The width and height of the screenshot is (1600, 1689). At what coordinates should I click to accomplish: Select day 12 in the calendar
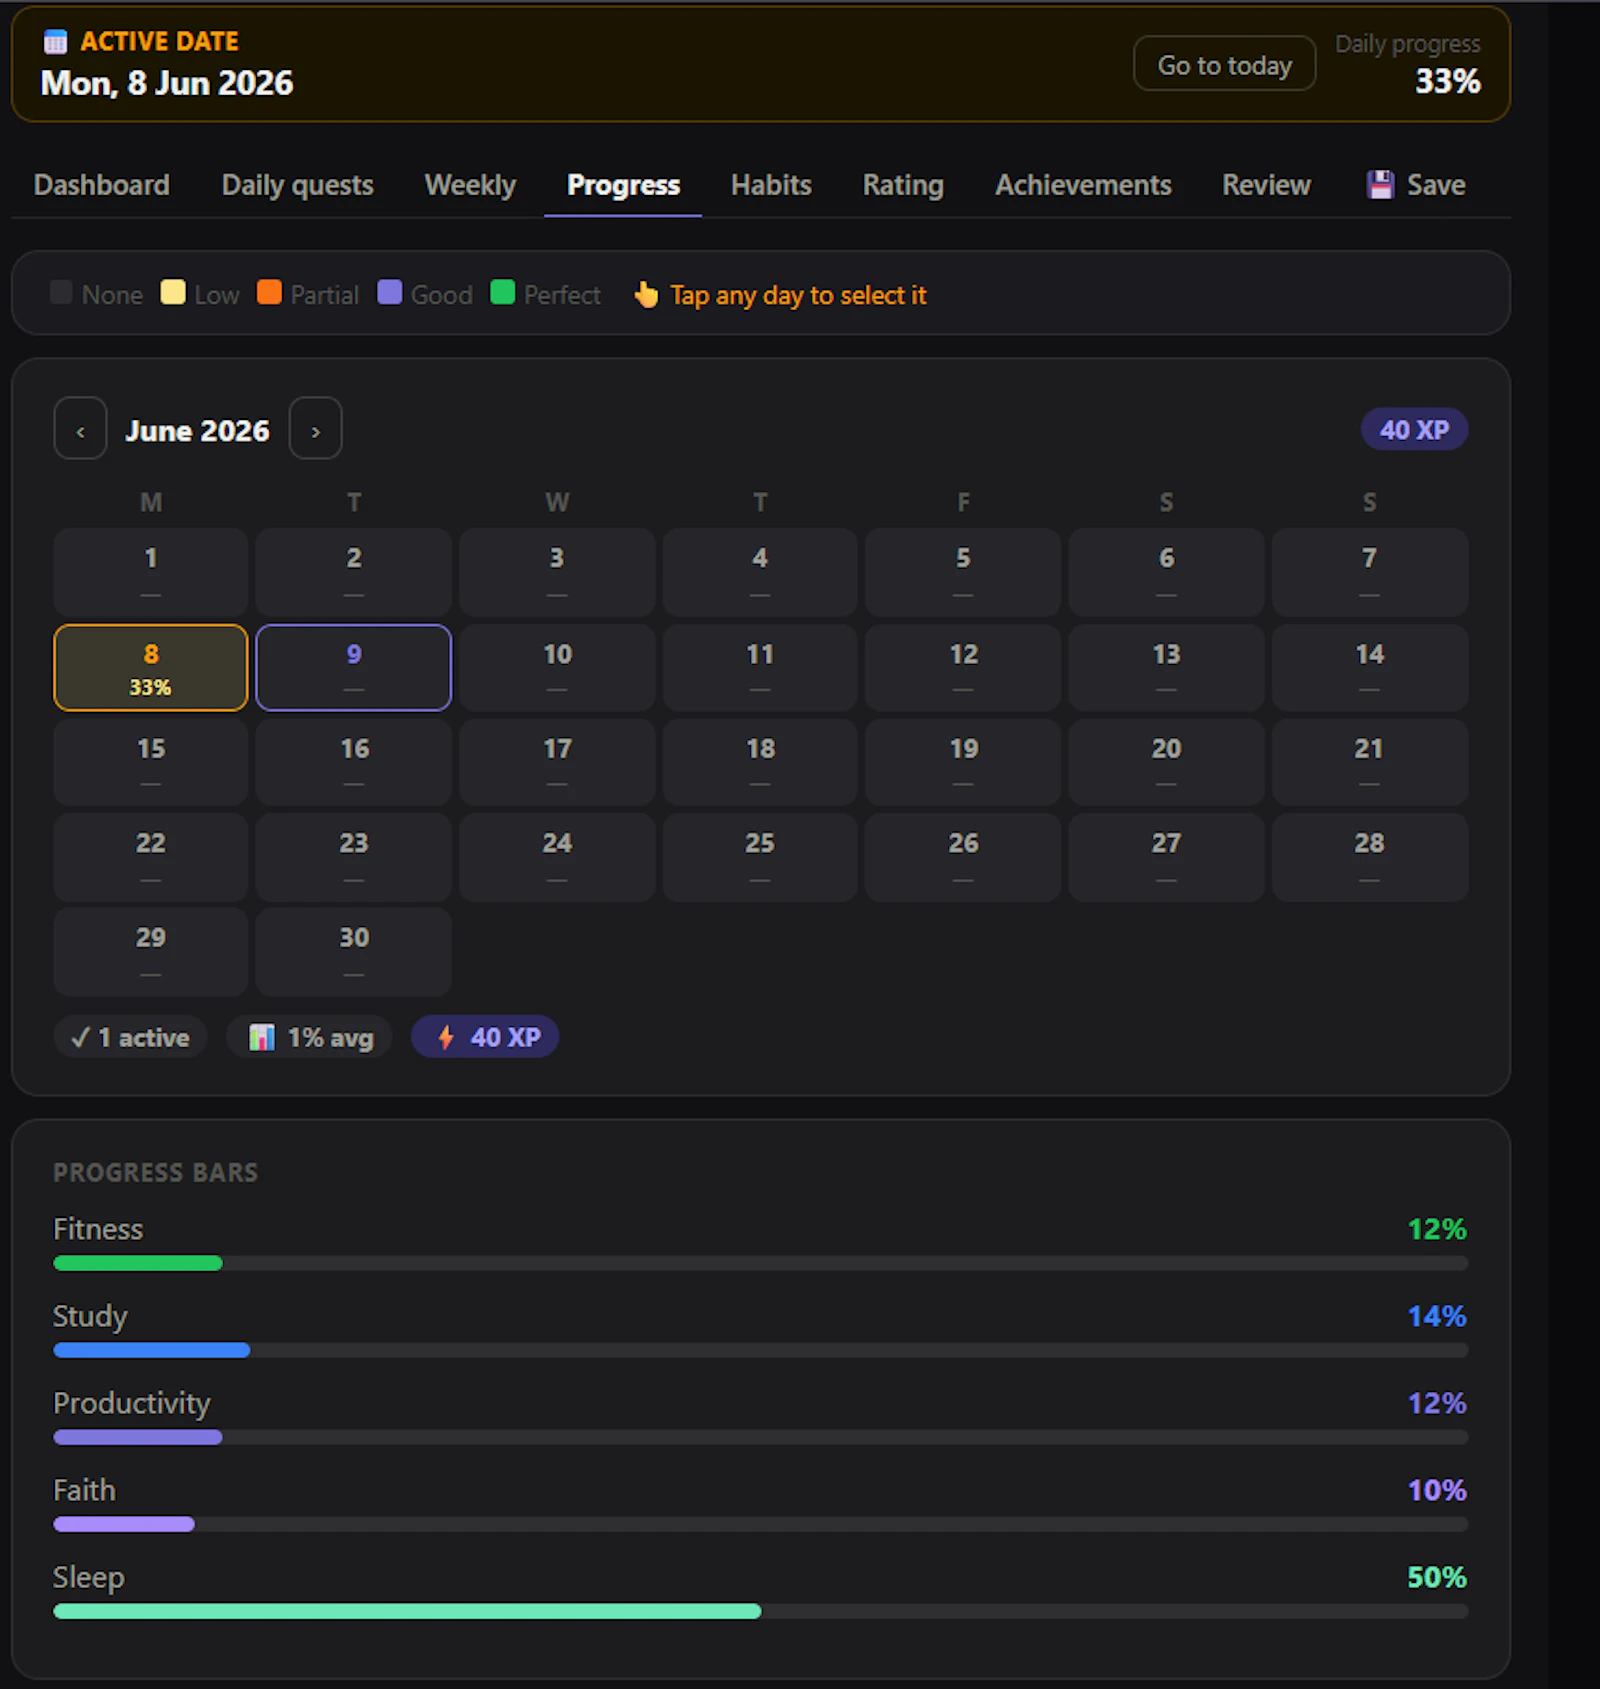(x=963, y=667)
